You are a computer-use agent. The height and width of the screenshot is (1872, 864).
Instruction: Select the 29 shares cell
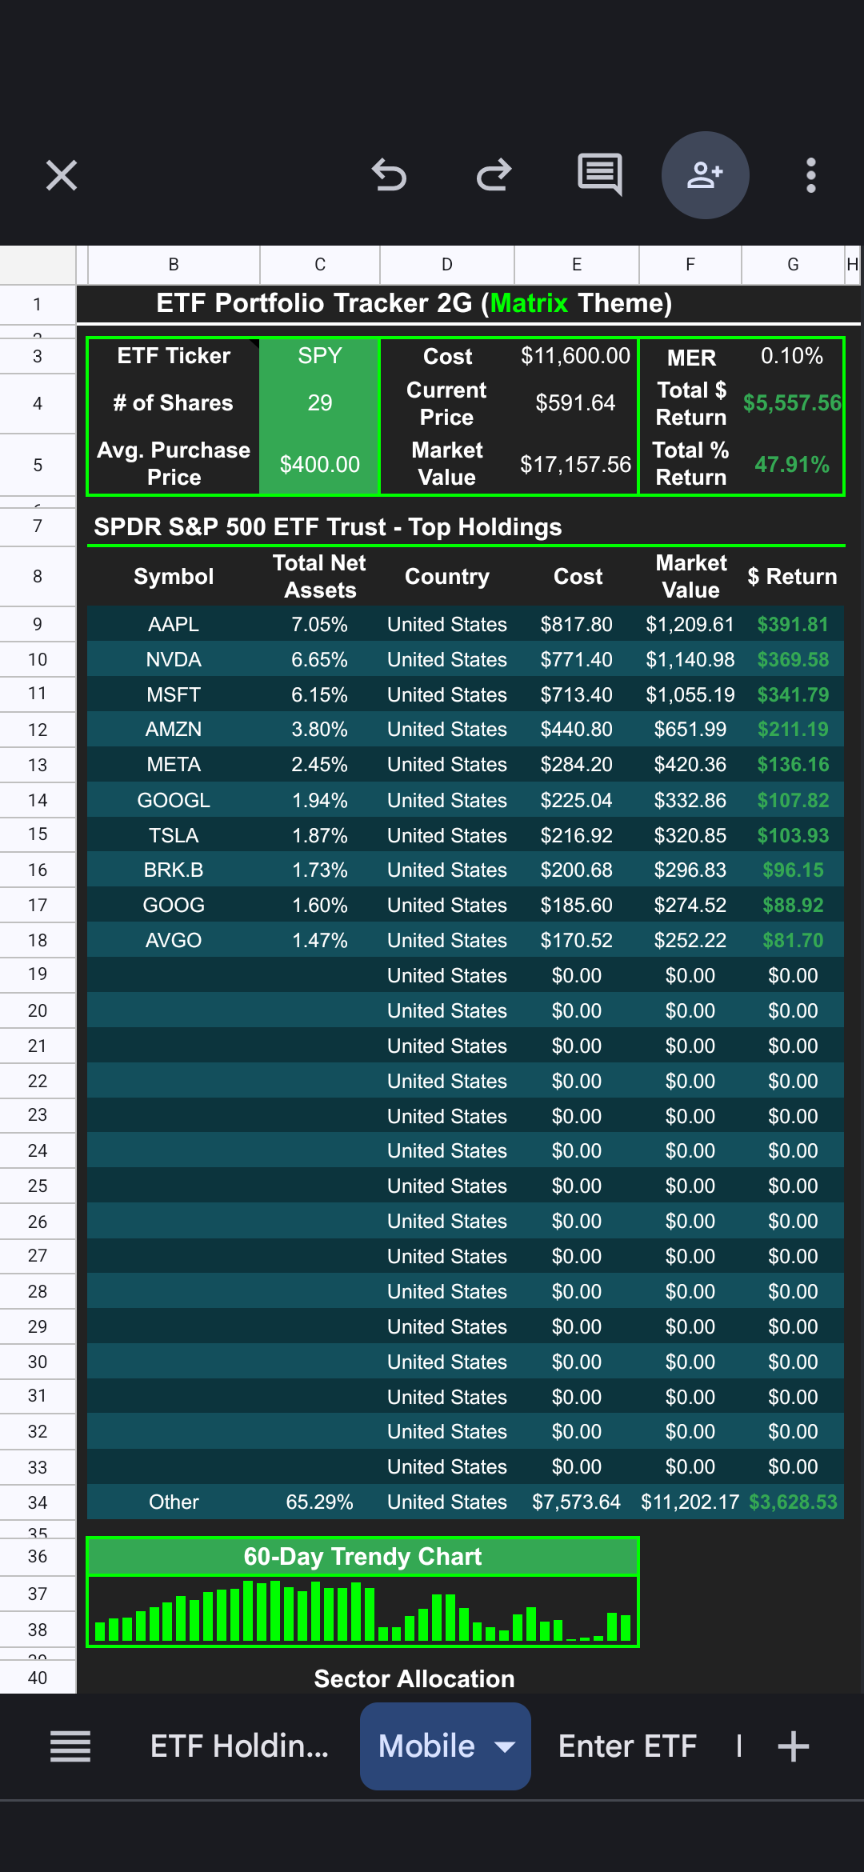pos(320,403)
